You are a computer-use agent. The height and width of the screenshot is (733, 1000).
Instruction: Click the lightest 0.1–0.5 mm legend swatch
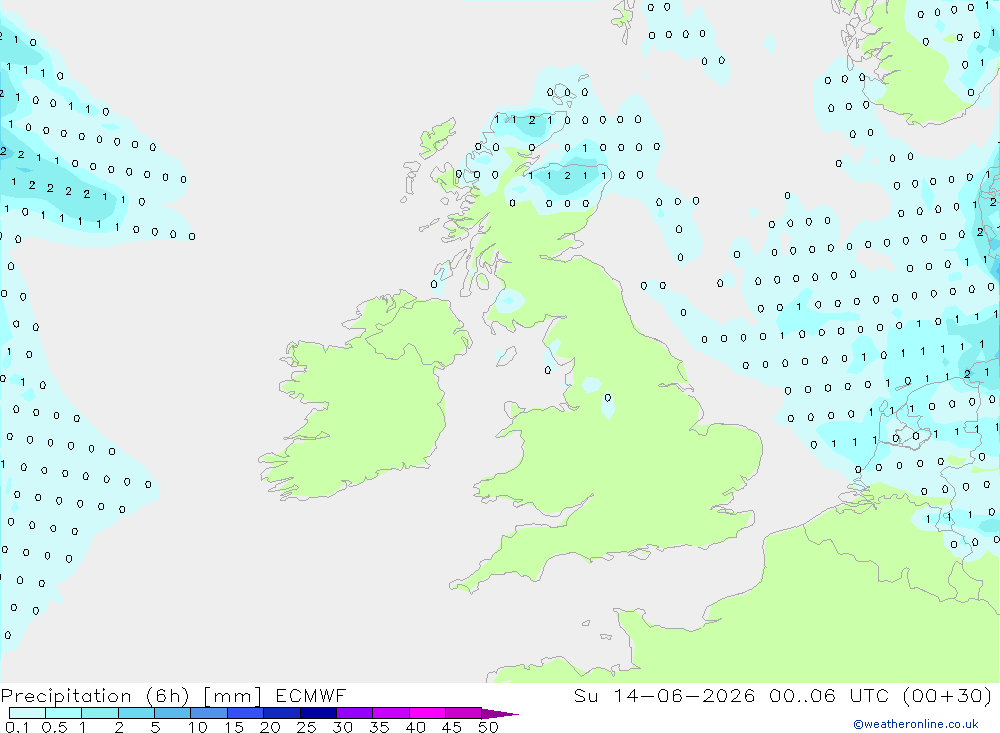(27, 713)
